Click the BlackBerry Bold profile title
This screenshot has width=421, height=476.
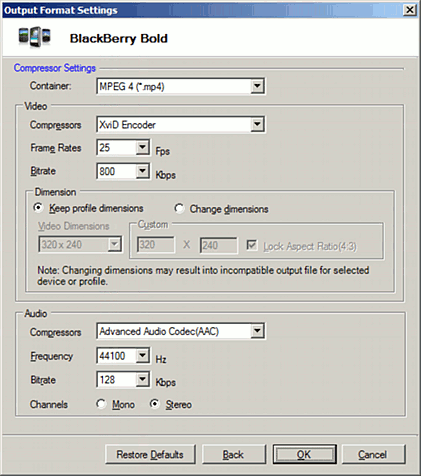(x=119, y=39)
